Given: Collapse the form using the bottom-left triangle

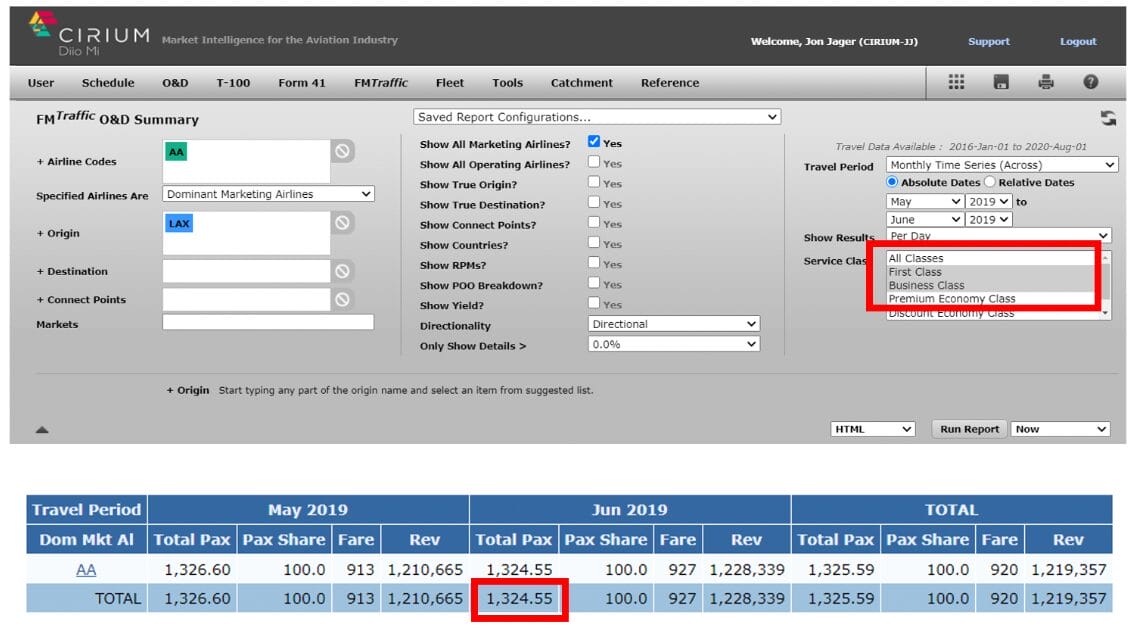Looking at the screenshot, I should pyautogui.click(x=42, y=430).
